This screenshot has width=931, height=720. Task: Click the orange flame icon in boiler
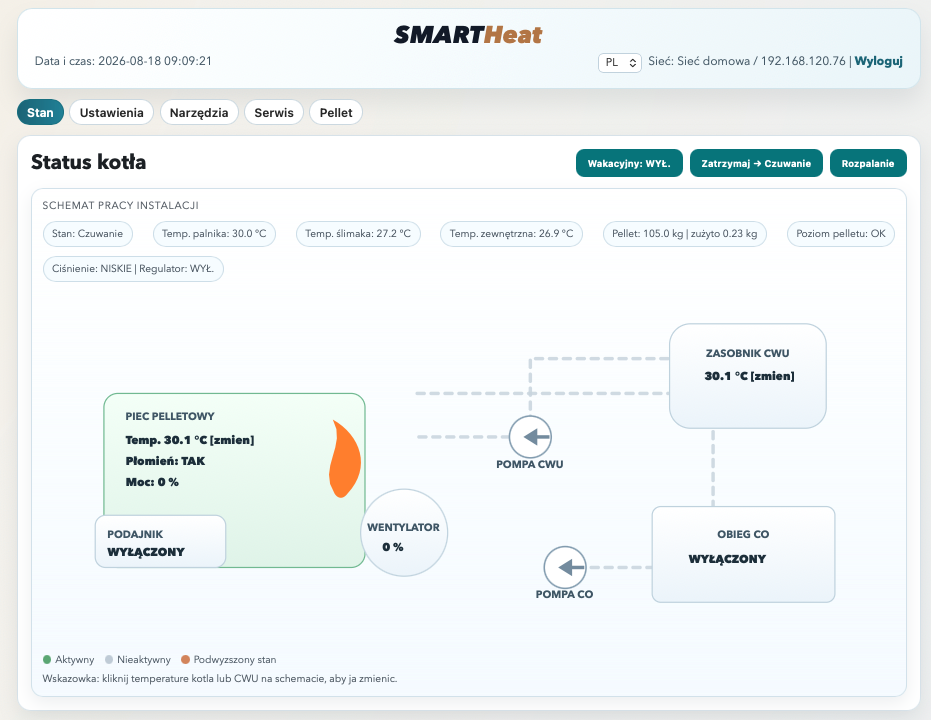(345, 459)
